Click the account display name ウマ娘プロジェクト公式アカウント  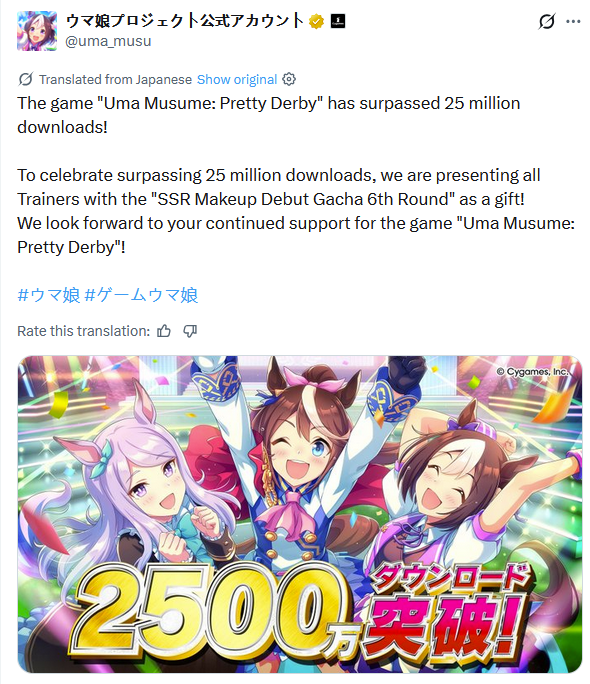coord(184,21)
